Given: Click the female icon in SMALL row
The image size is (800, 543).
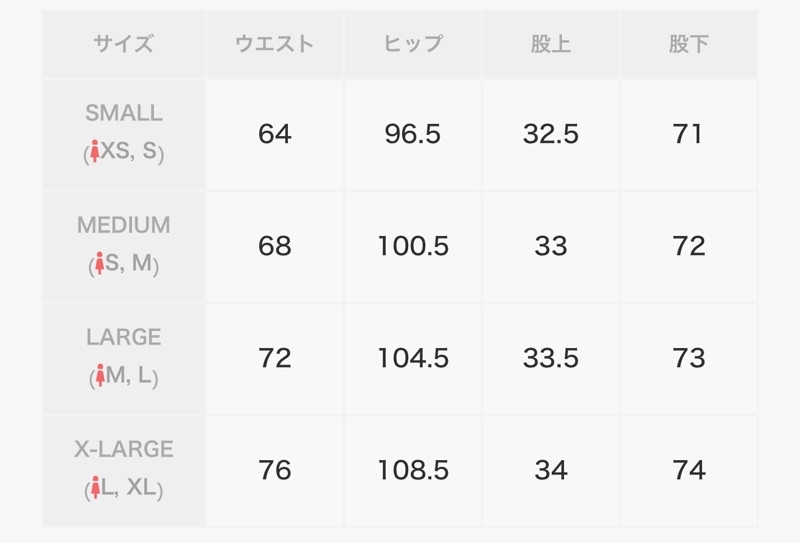Looking at the screenshot, I should 94,152.
